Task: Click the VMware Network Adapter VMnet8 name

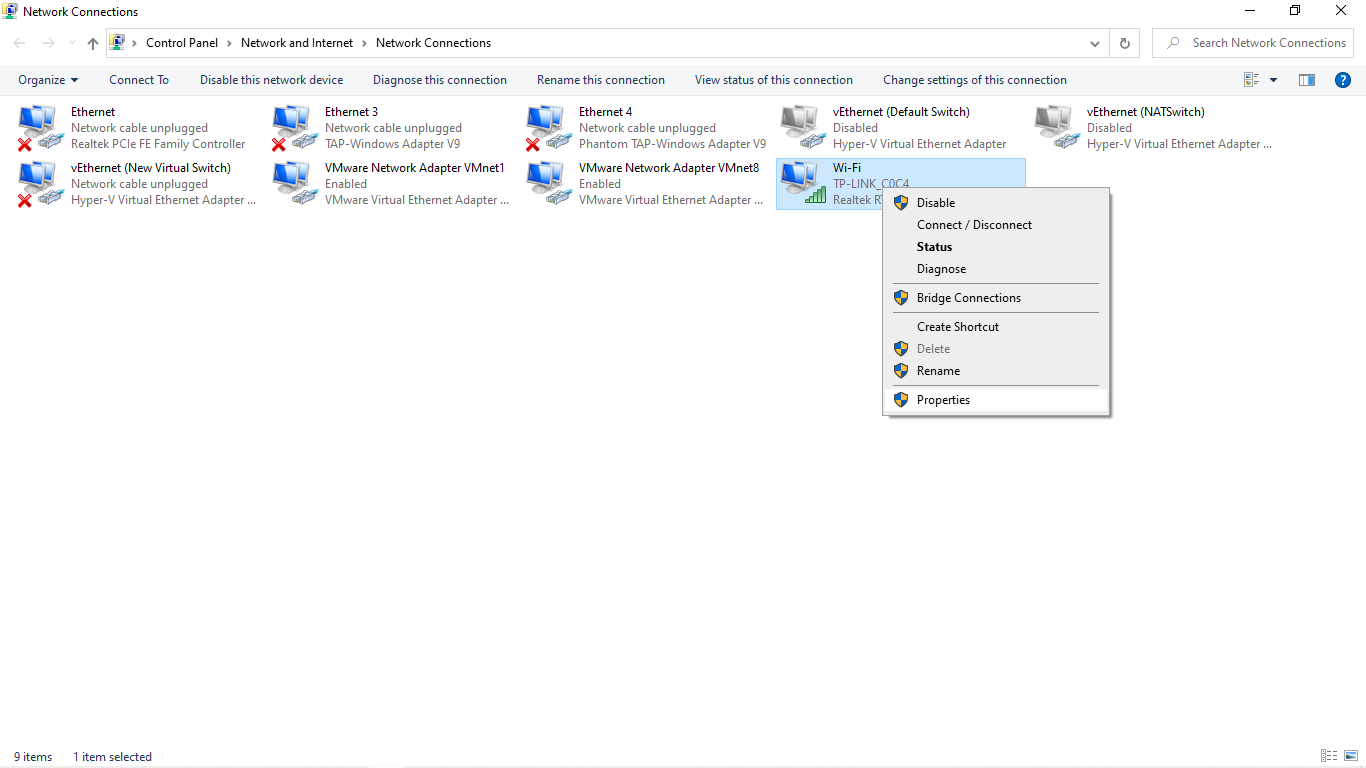Action: point(669,168)
